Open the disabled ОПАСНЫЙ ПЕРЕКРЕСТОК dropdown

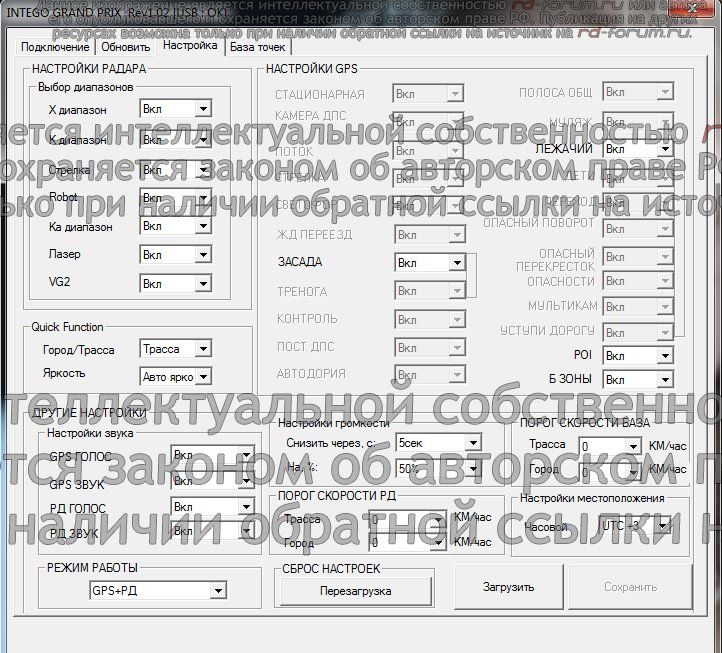click(x=638, y=257)
